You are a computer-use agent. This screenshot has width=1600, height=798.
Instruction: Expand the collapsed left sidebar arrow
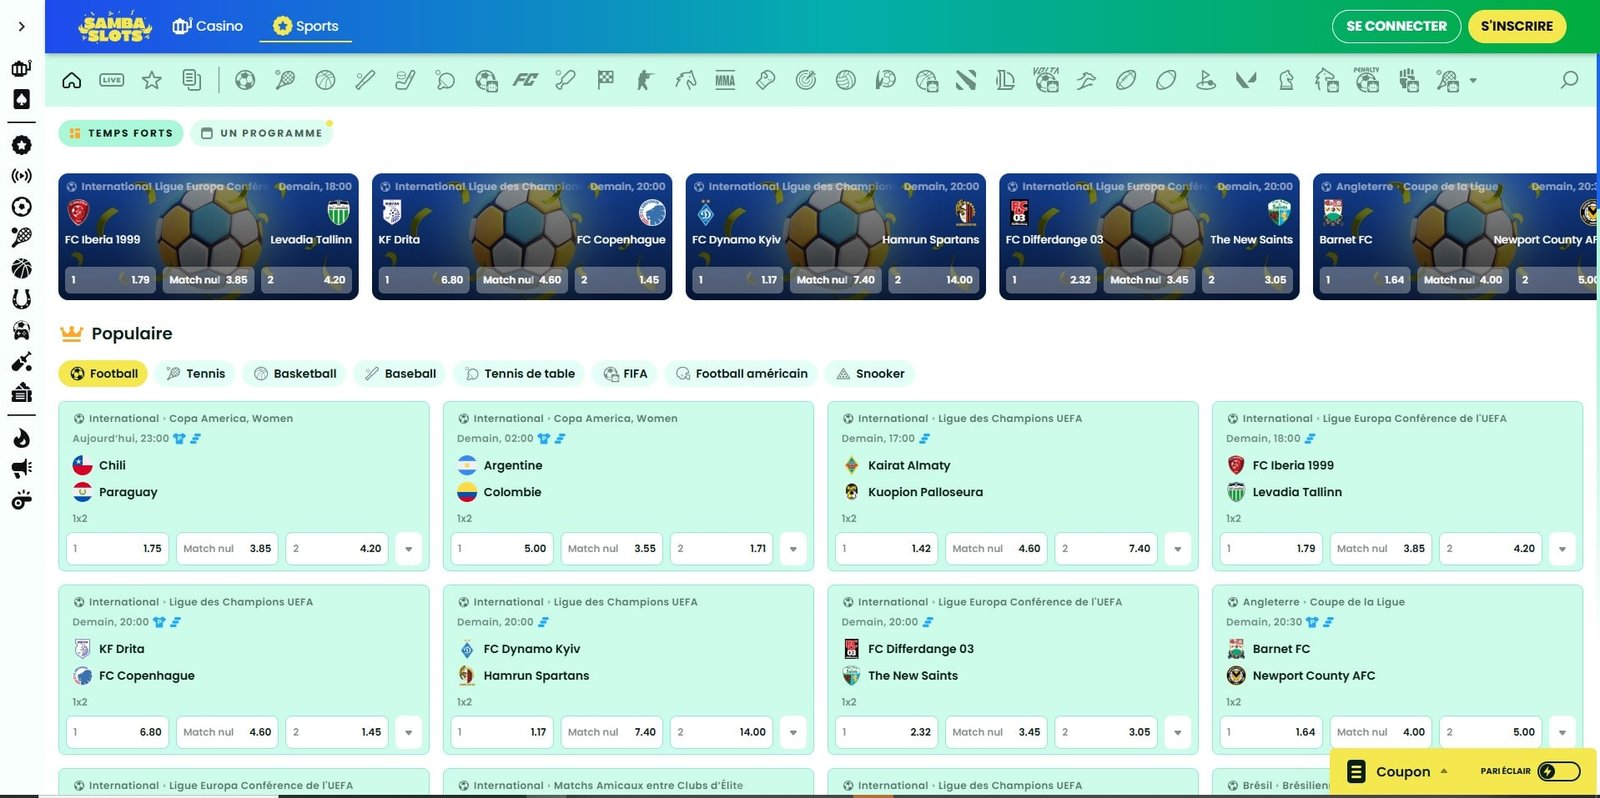click(x=21, y=26)
